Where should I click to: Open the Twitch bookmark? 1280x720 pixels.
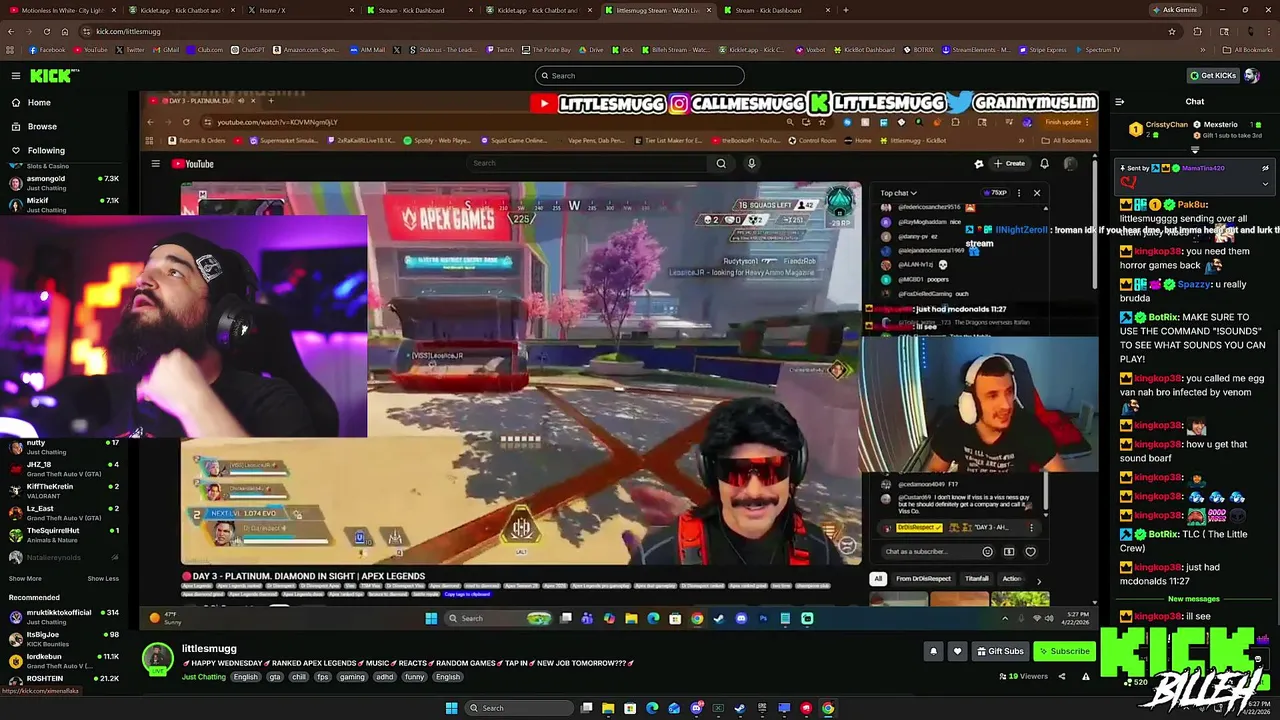tap(500, 50)
